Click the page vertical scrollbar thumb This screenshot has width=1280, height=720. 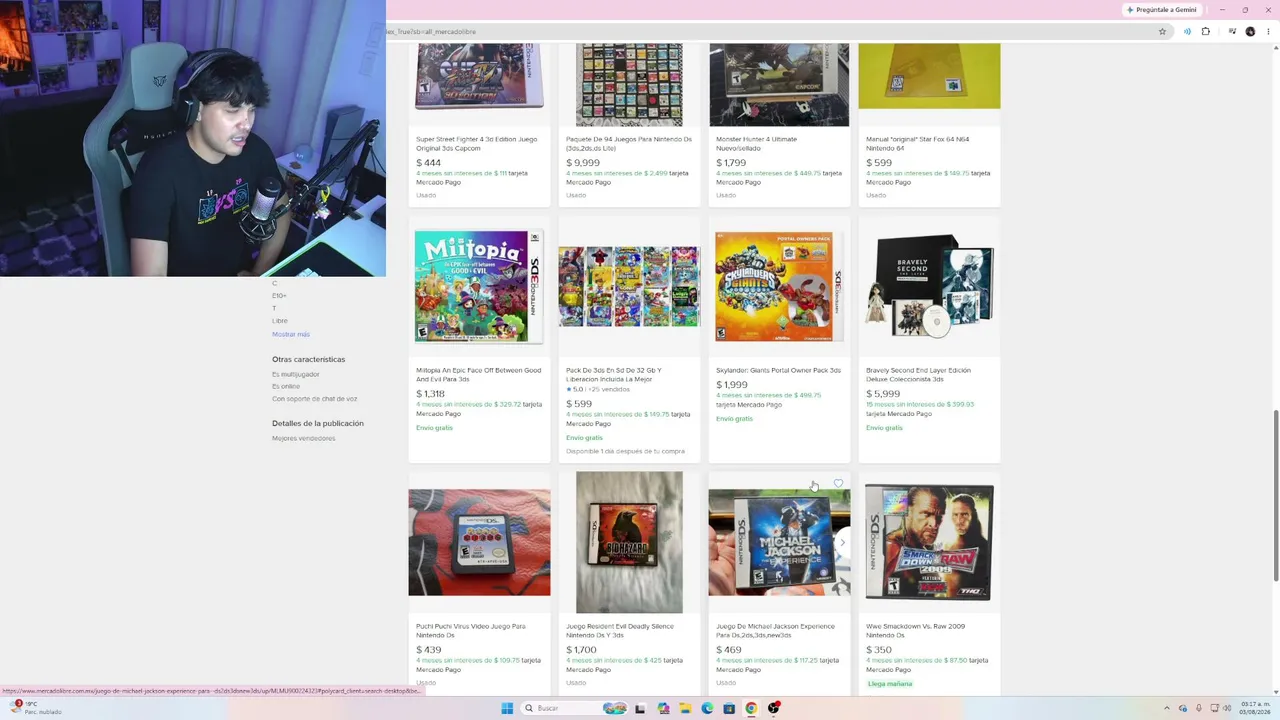pyautogui.click(x=1275, y=494)
